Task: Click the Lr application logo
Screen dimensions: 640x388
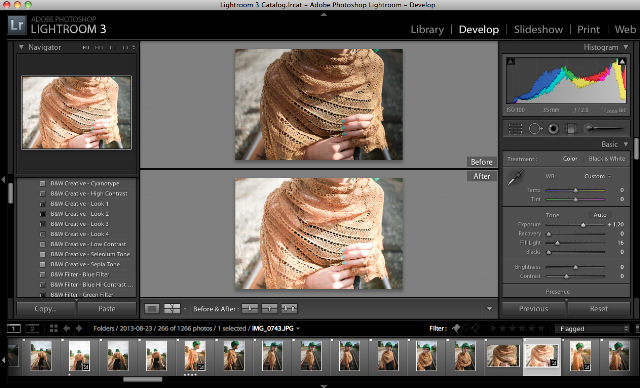Action: pos(17,25)
